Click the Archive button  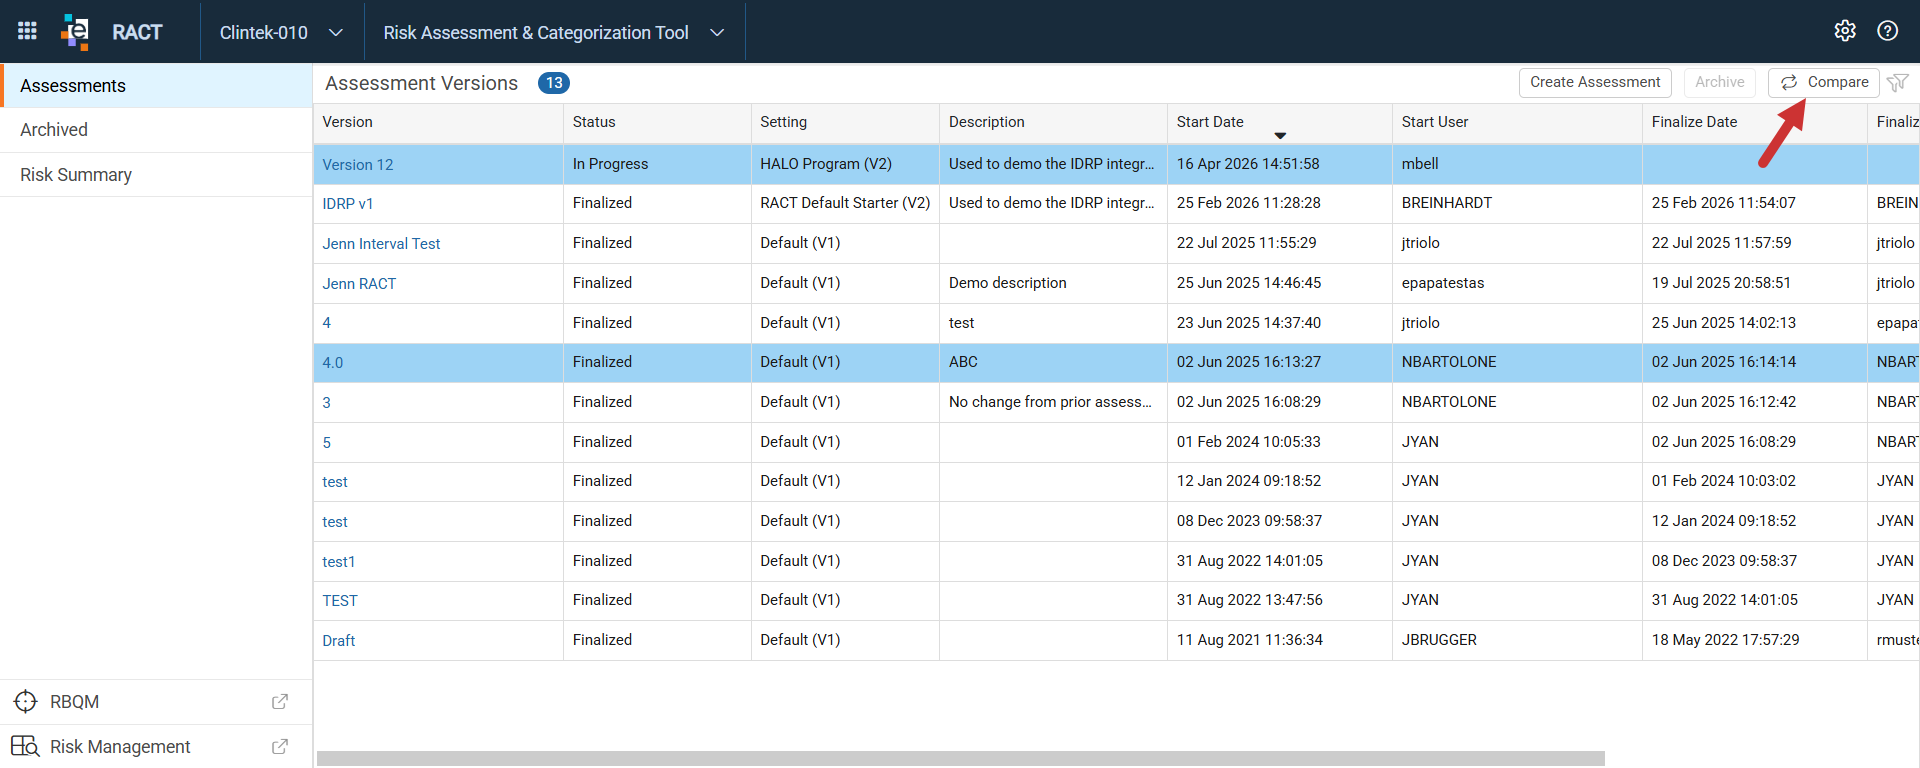pyautogui.click(x=1720, y=82)
